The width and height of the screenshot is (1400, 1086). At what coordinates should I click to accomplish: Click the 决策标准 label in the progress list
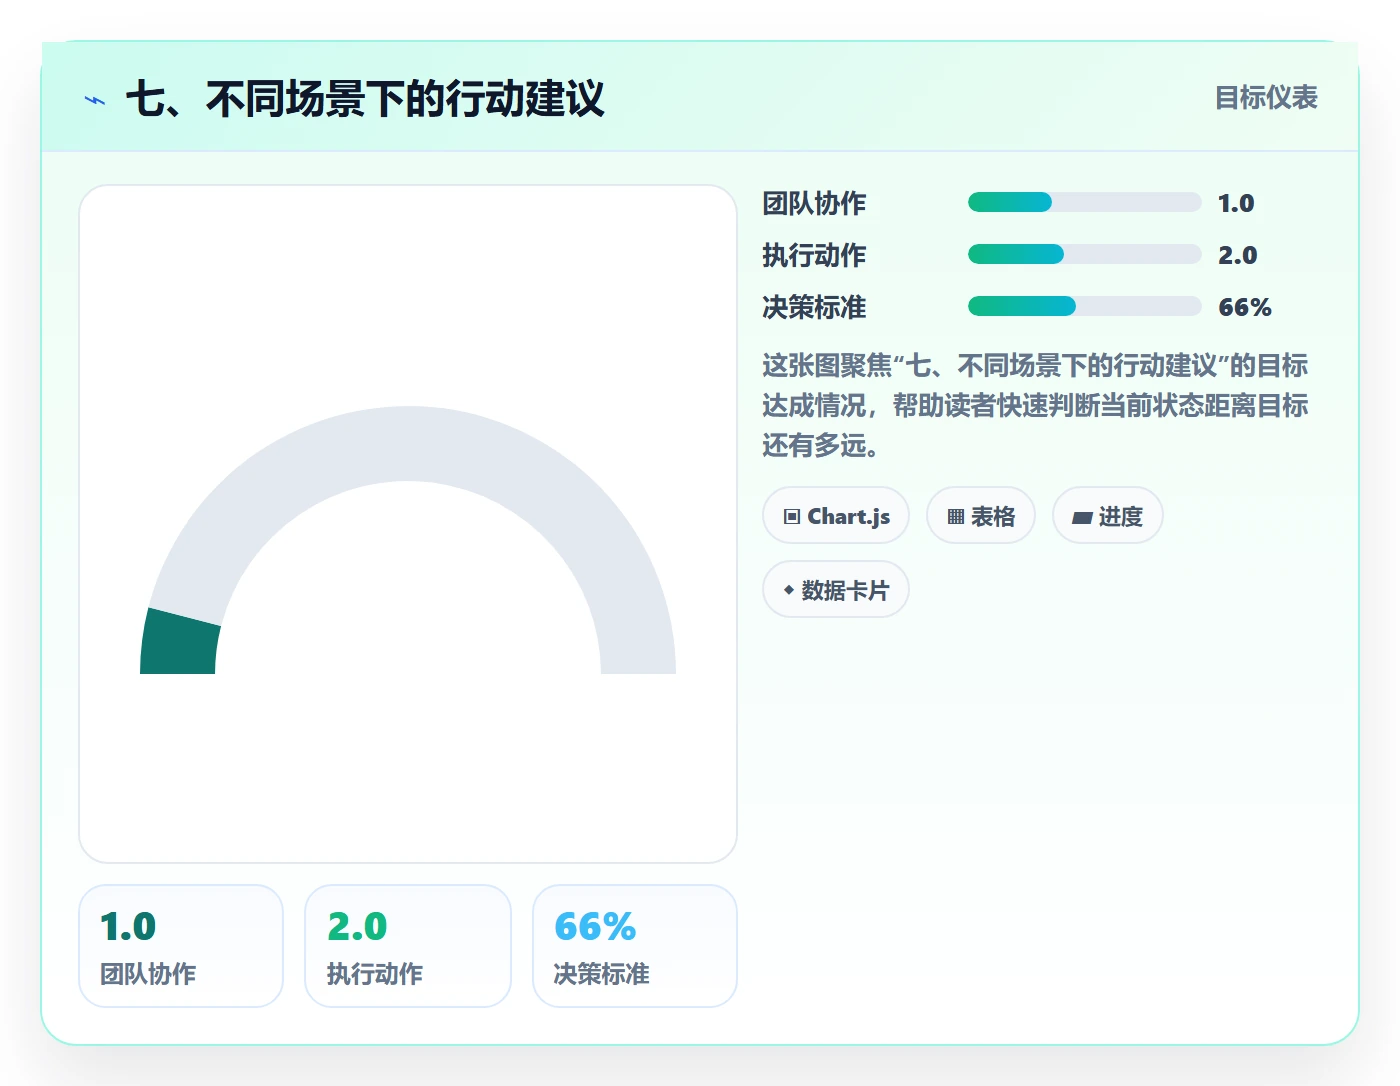(814, 307)
